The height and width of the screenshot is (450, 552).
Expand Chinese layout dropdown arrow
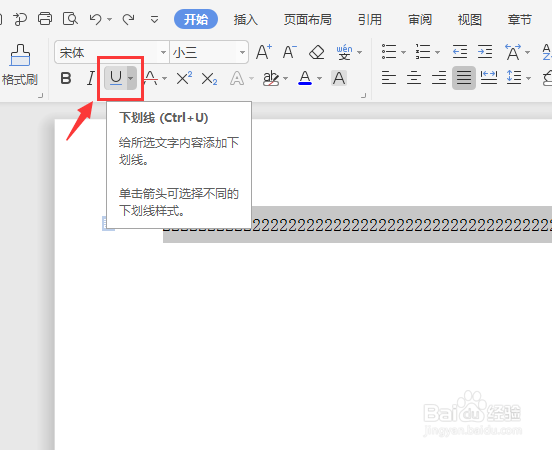[527, 52]
